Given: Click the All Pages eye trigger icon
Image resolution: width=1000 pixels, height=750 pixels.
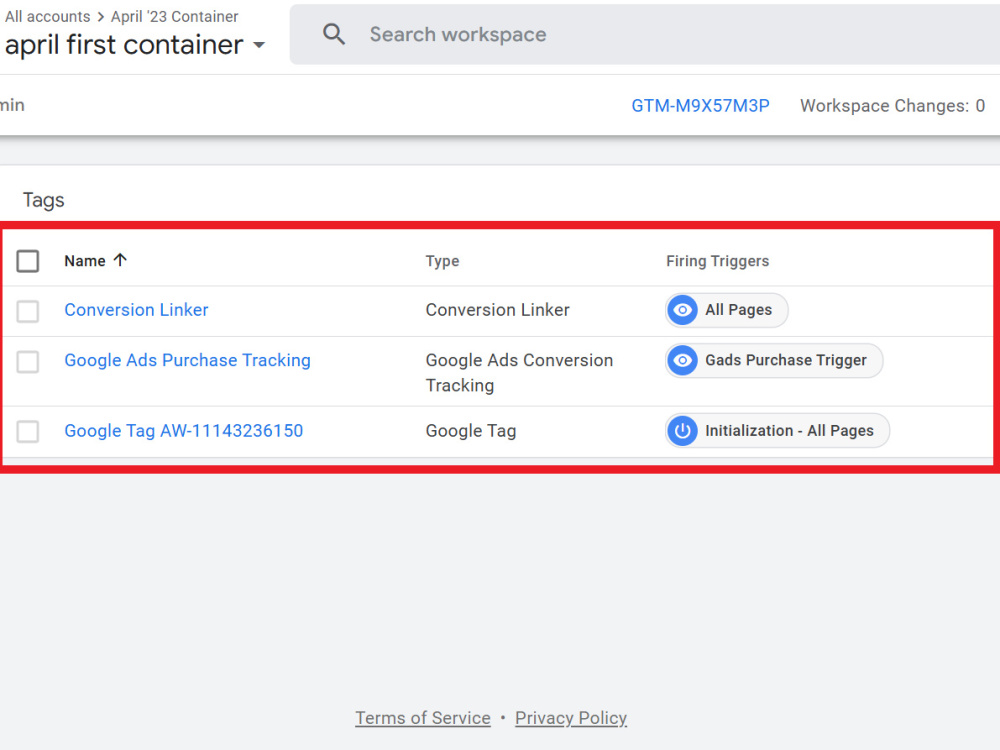Looking at the screenshot, I should (x=682, y=310).
